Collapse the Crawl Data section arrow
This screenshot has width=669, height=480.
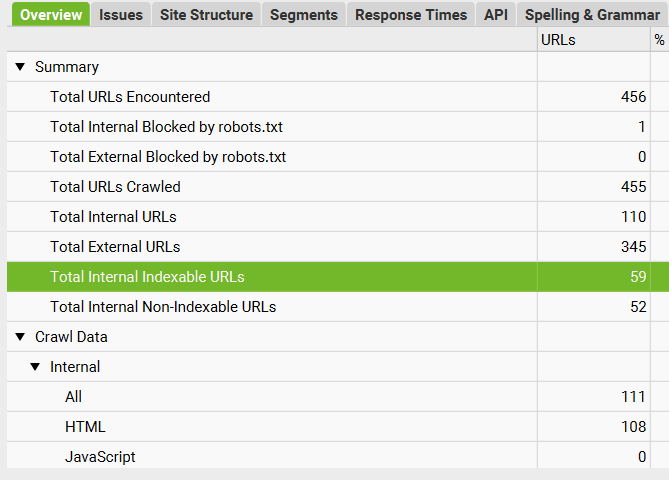[20, 337]
